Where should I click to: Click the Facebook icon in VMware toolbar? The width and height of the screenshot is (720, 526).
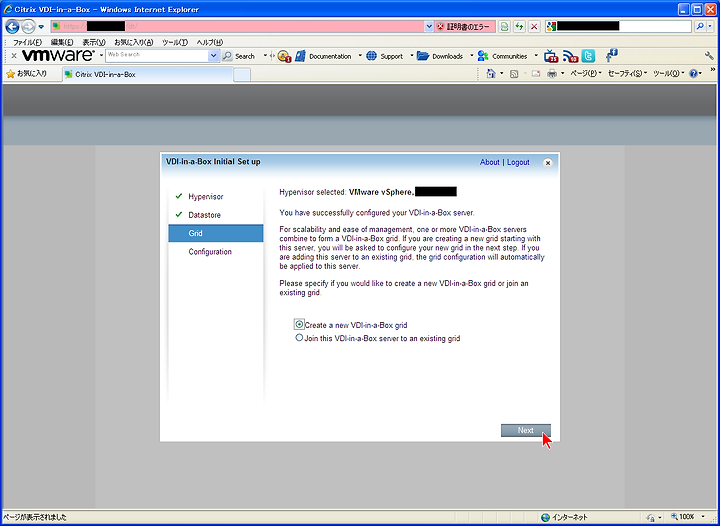(611, 56)
